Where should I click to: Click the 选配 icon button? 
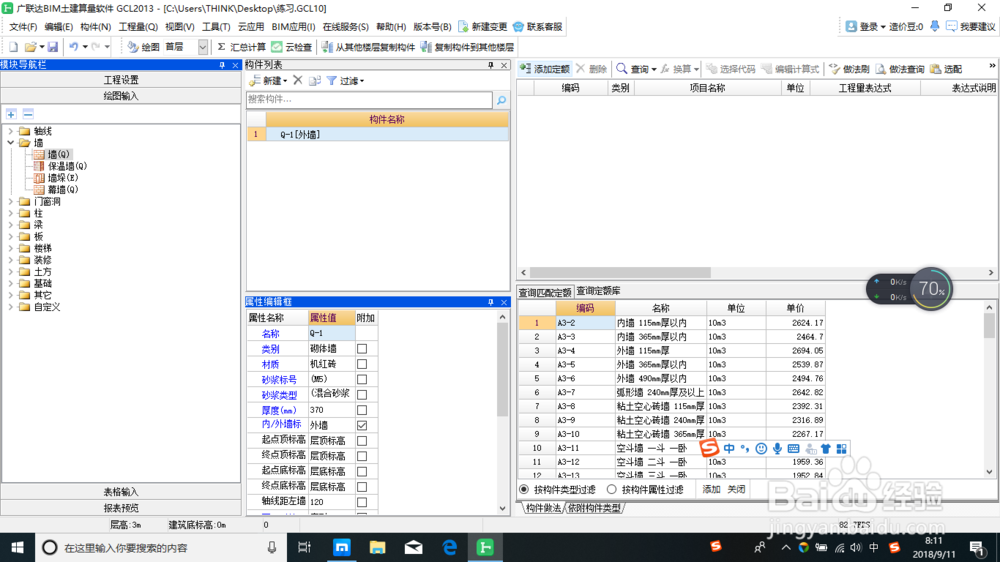coord(946,69)
